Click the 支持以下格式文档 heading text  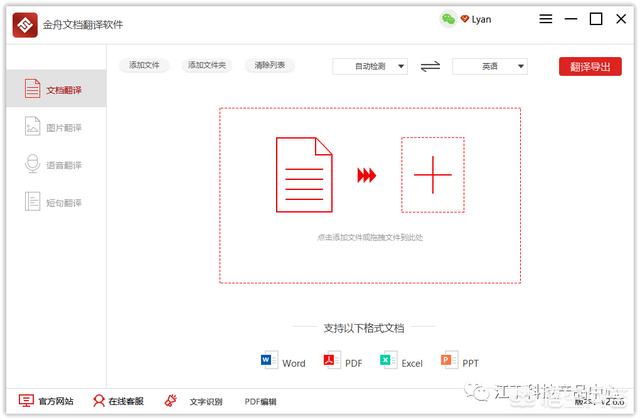(364, 328)
